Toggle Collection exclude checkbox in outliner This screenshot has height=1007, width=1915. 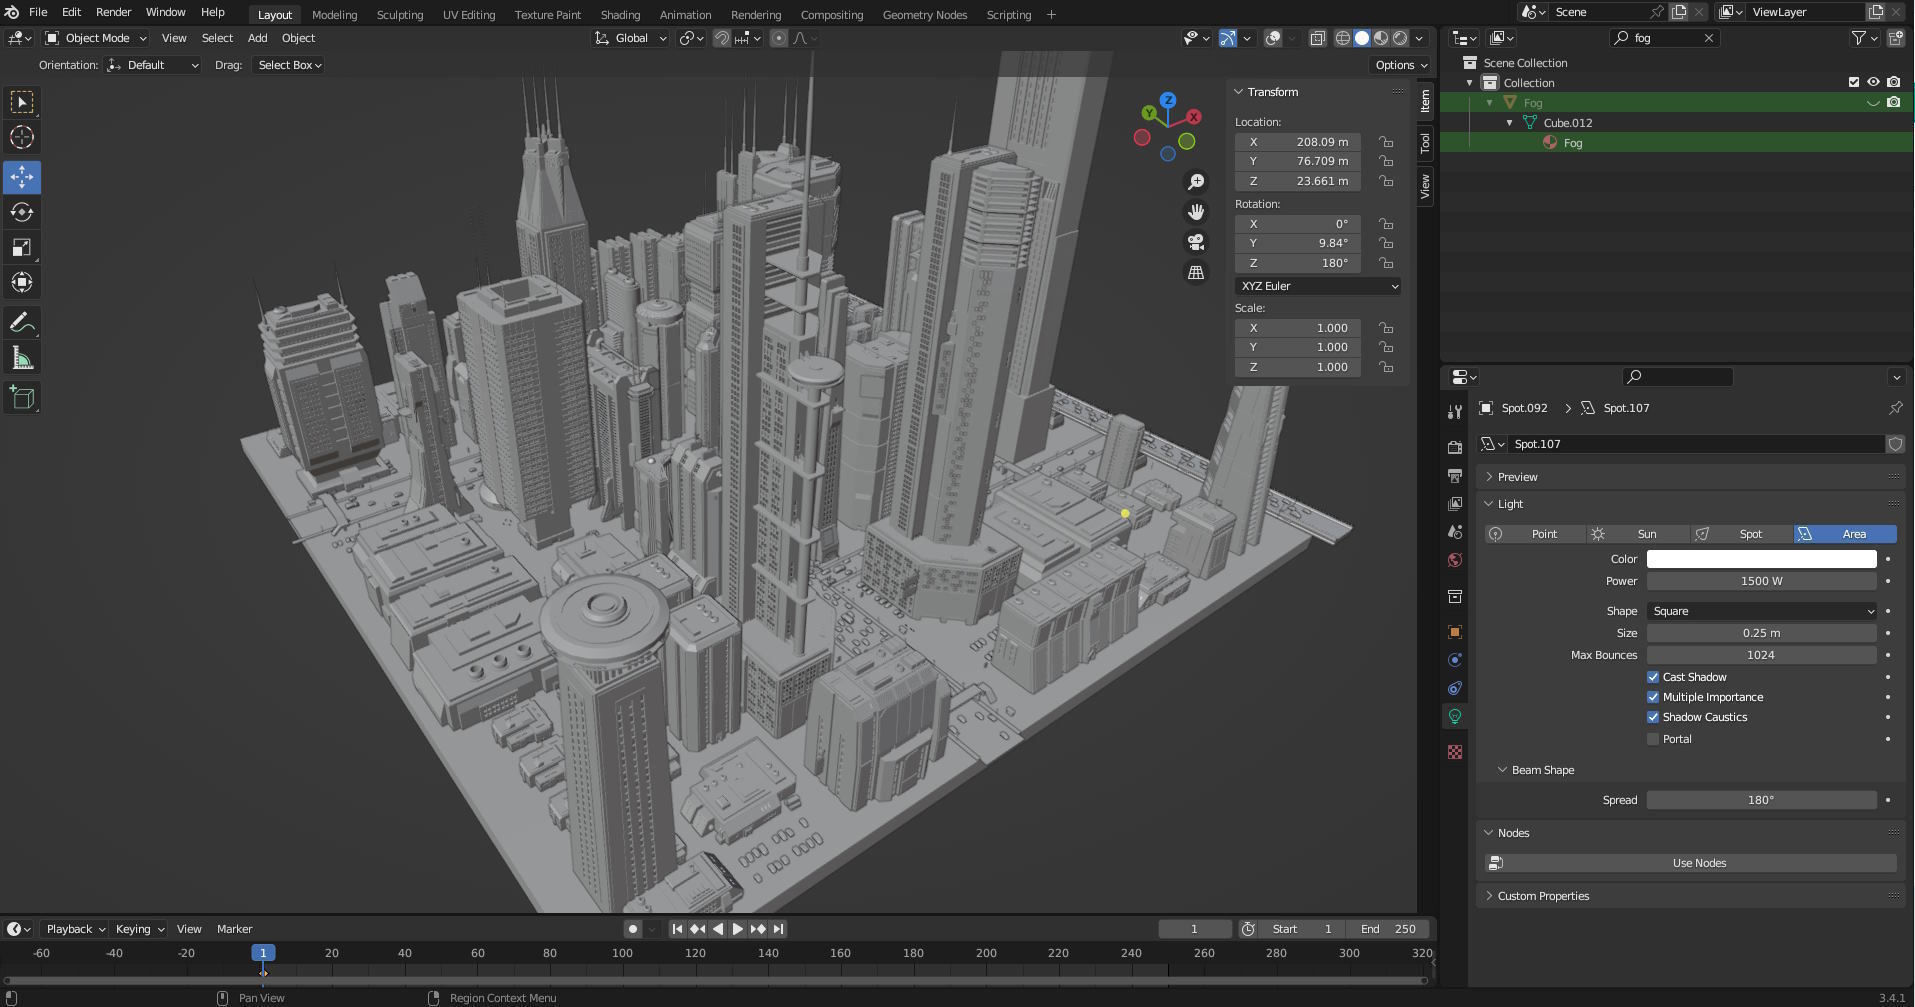coord(1853,83)
